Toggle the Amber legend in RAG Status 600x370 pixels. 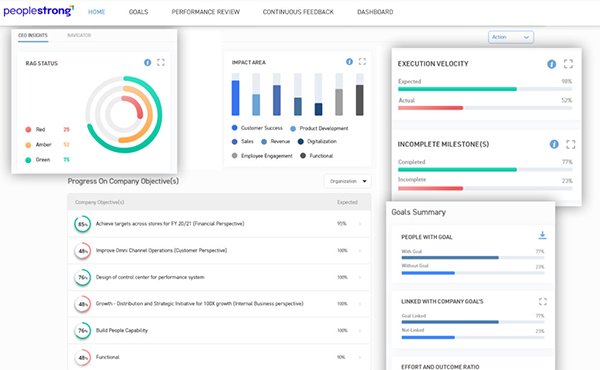tap(38, 145)
